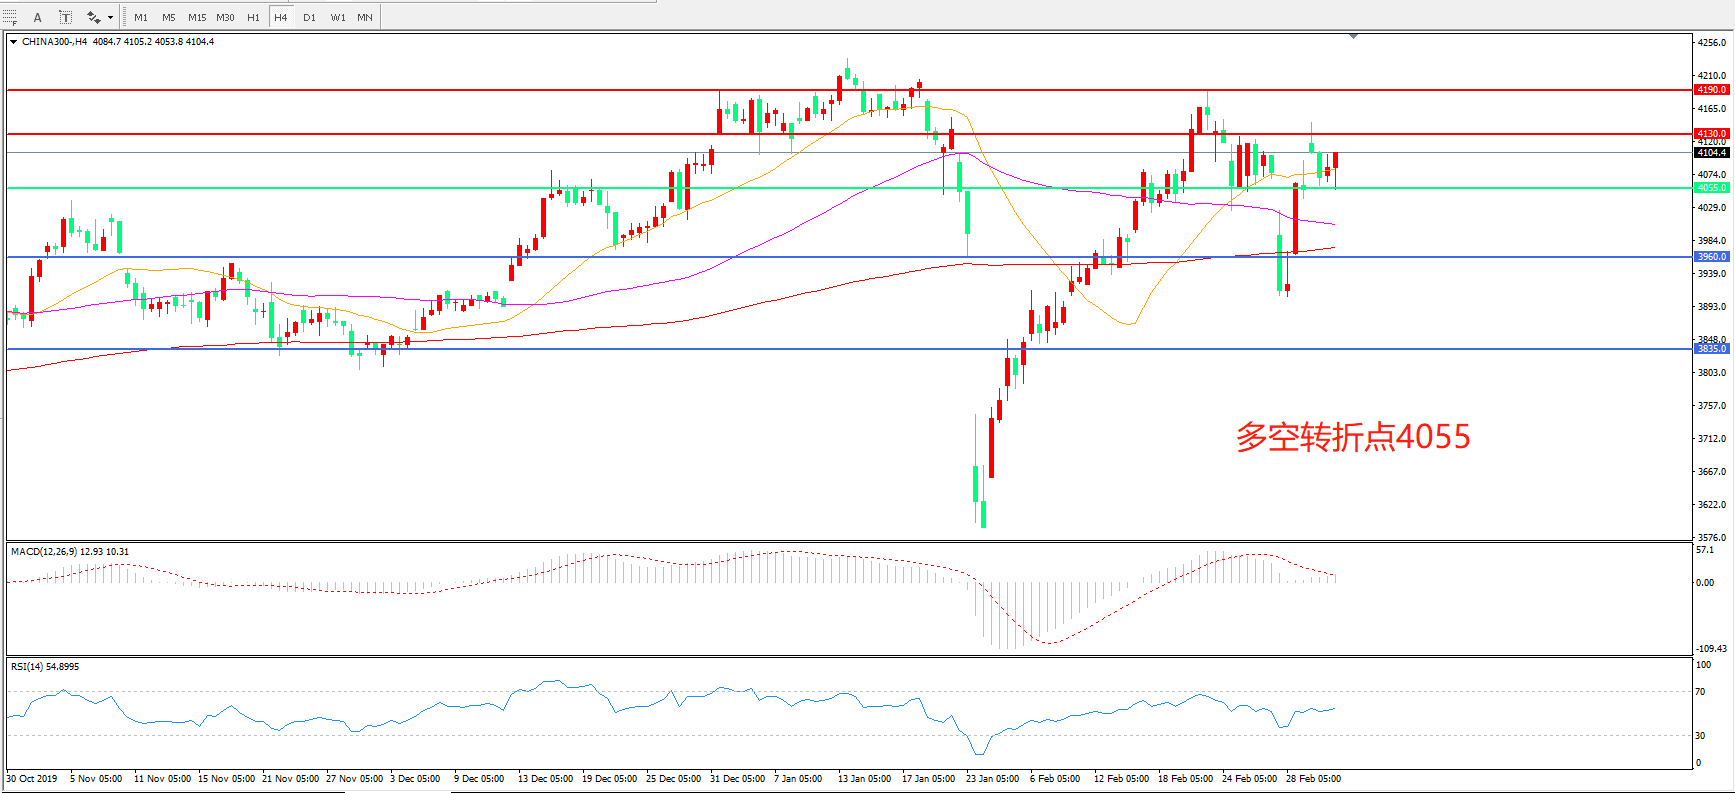The width and height of the screenshot is (1735, 793).
Task: Click the chart shift marker triangle
Action: click(x=1353, y=36)
